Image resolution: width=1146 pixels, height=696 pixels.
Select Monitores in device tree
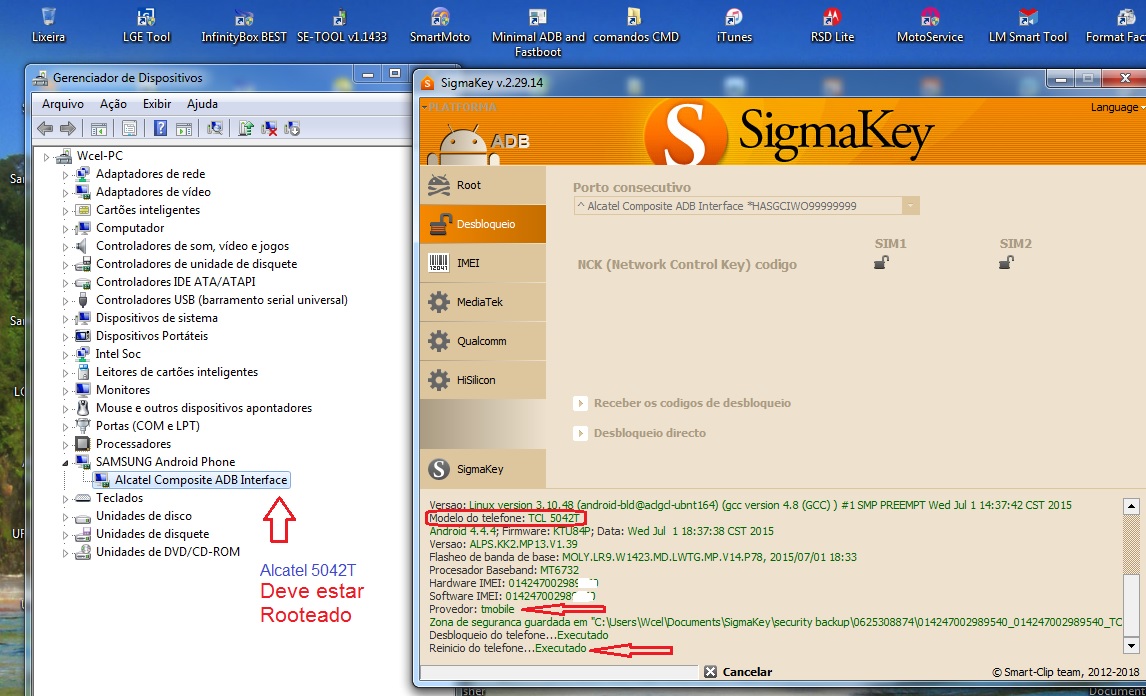coord(123,390)
